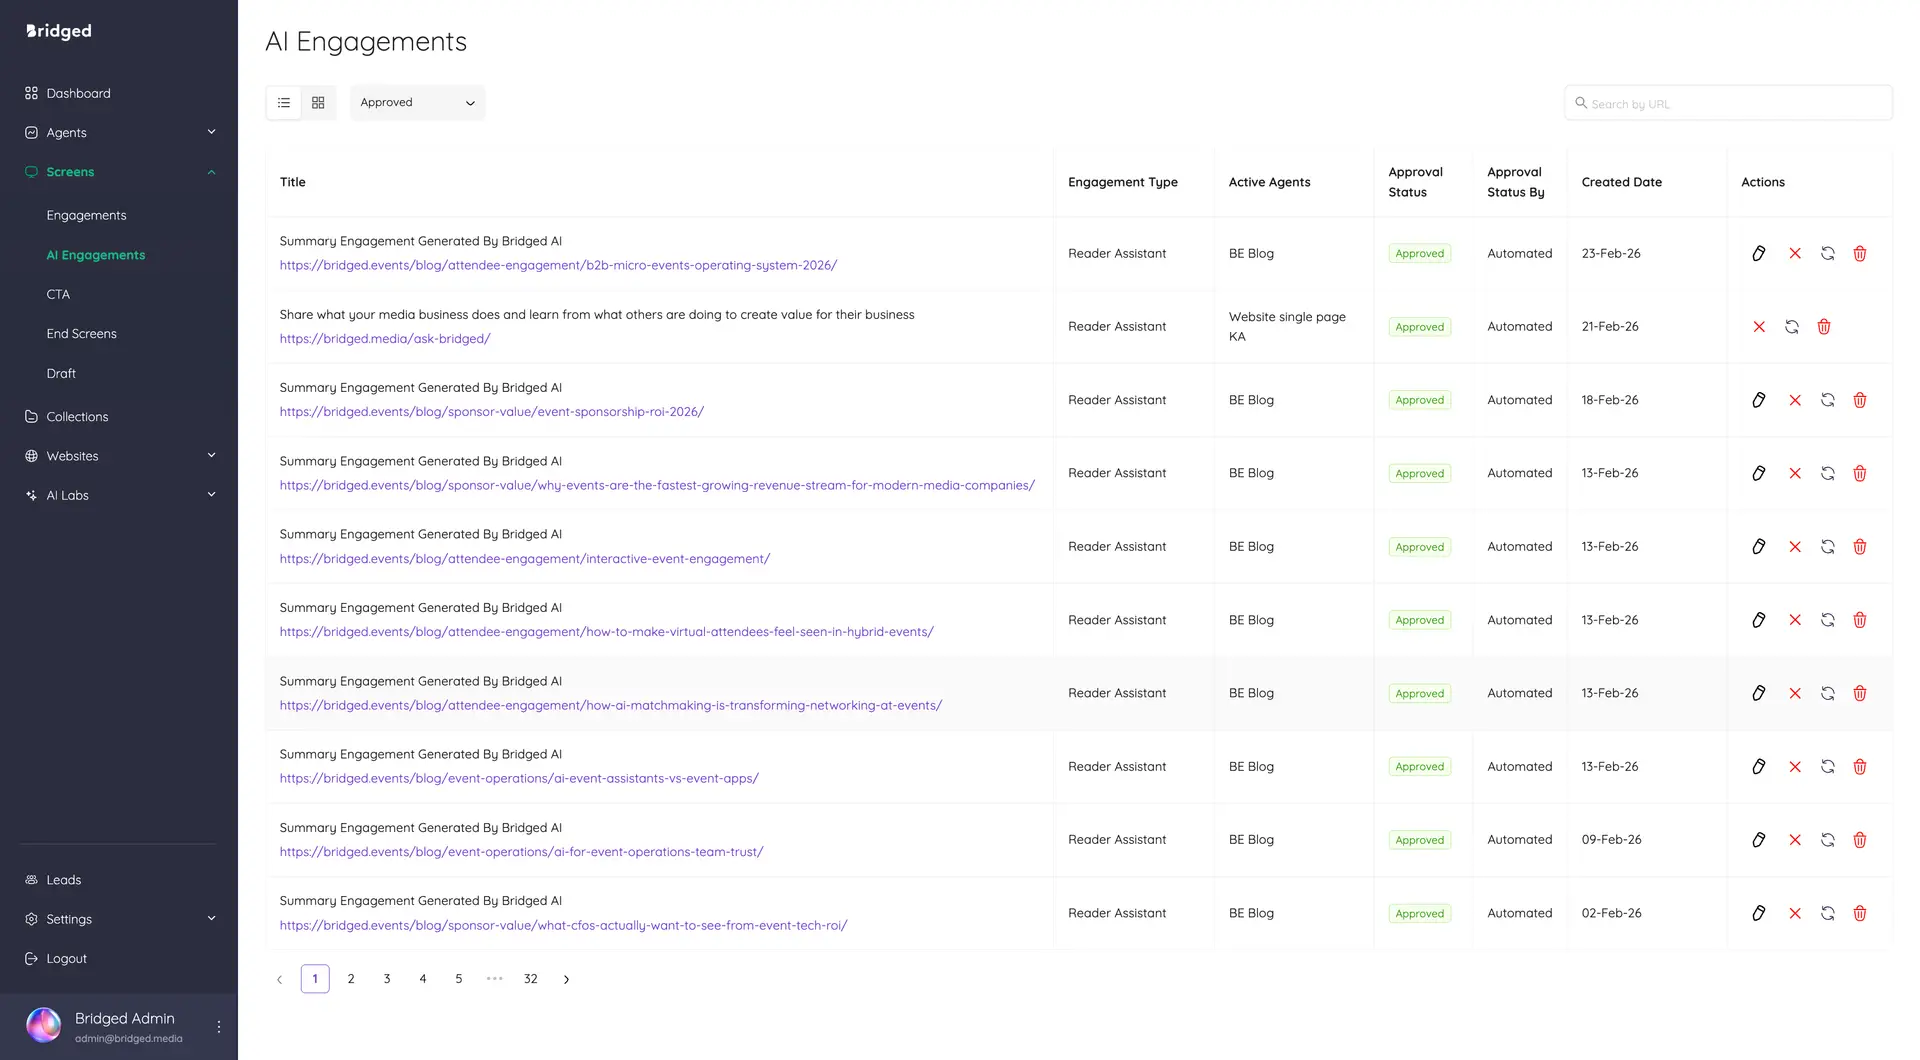This screenshot has width=1920, height=1060.
Task: Go to page 32 of results
Action: 531,979
